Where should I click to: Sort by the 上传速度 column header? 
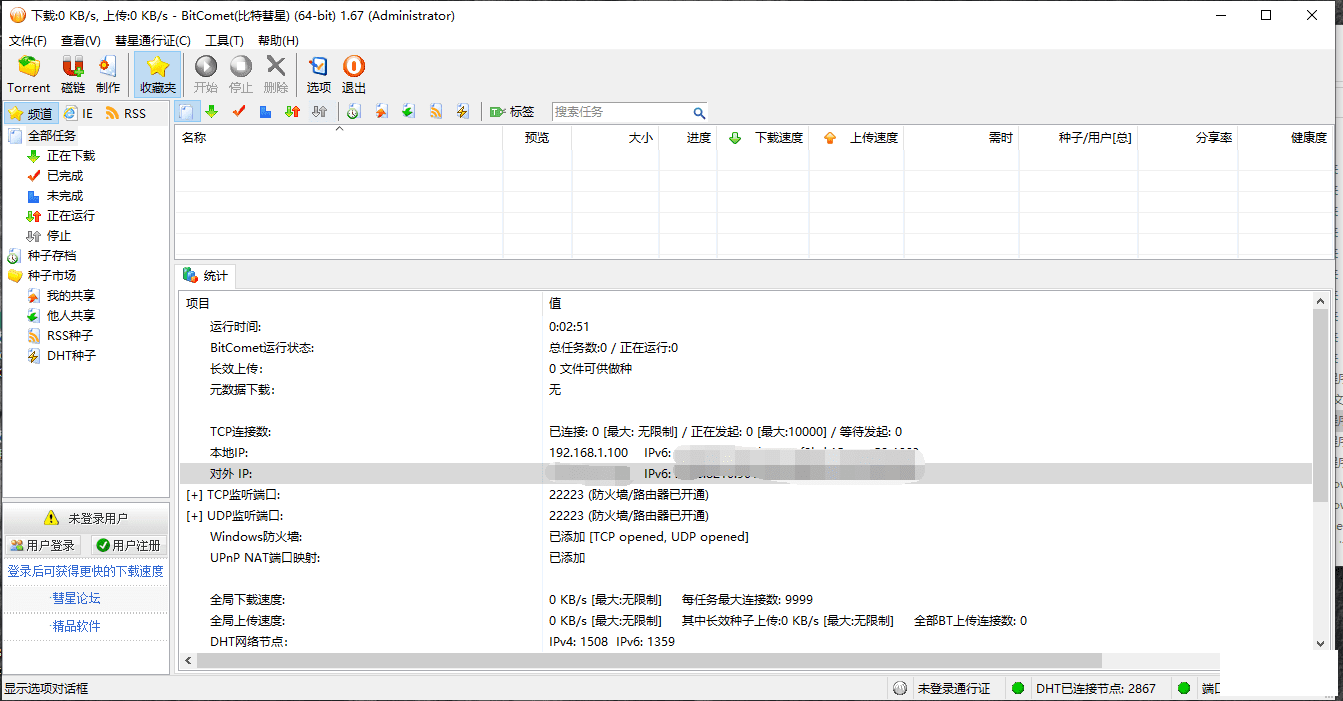click(x=856, y=137)
